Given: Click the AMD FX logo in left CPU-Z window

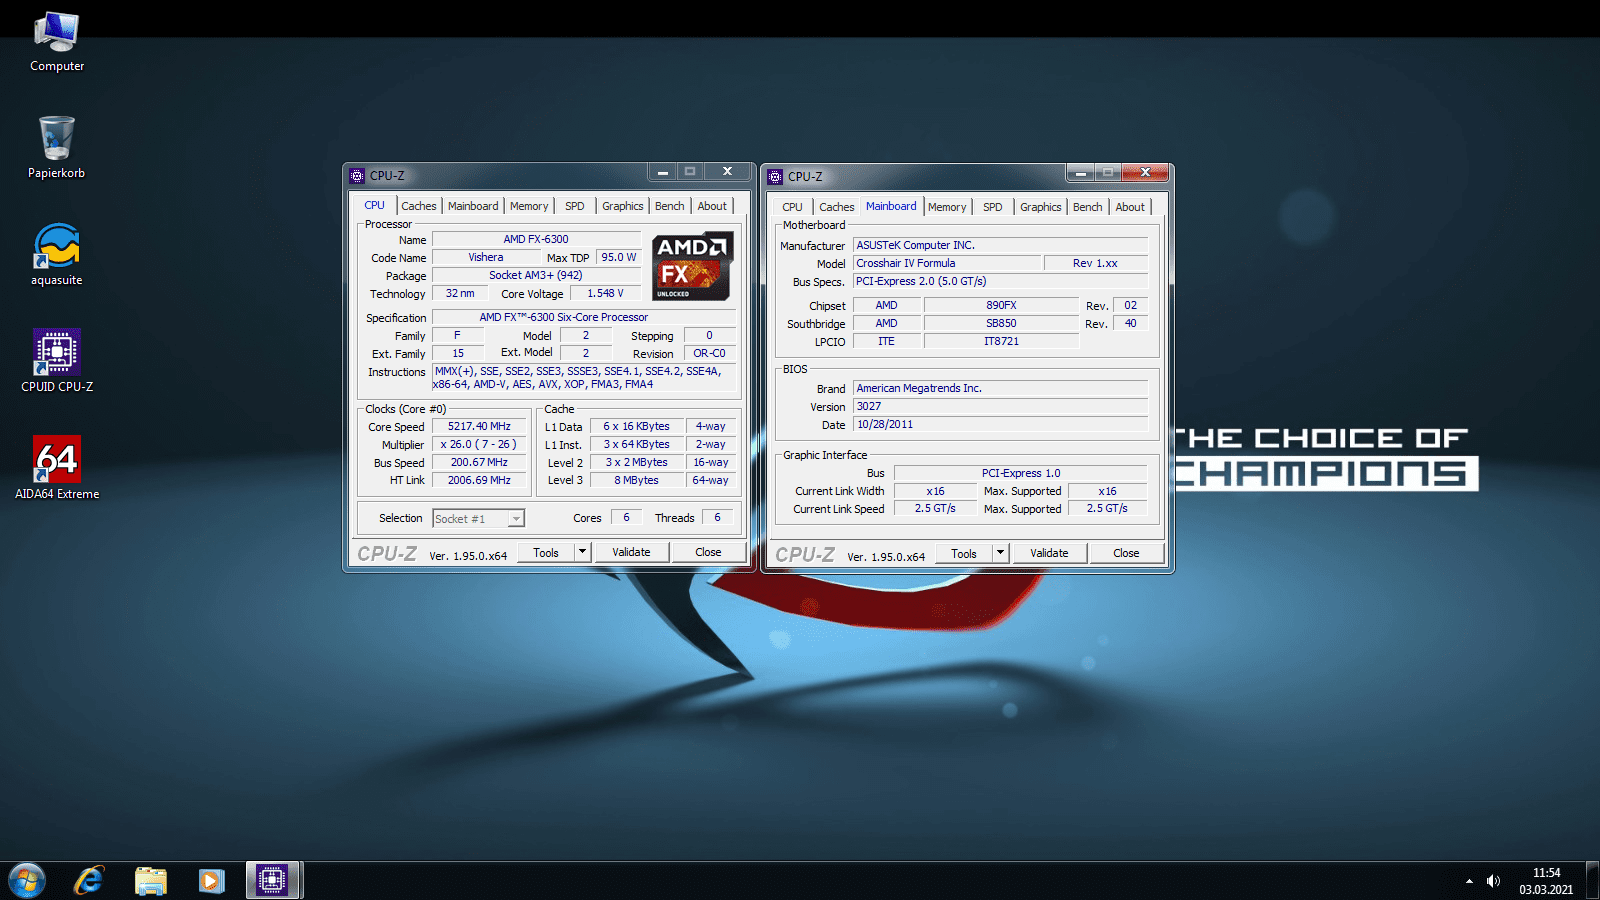Looking at the screenshot, I should click(x=693, y=266).
